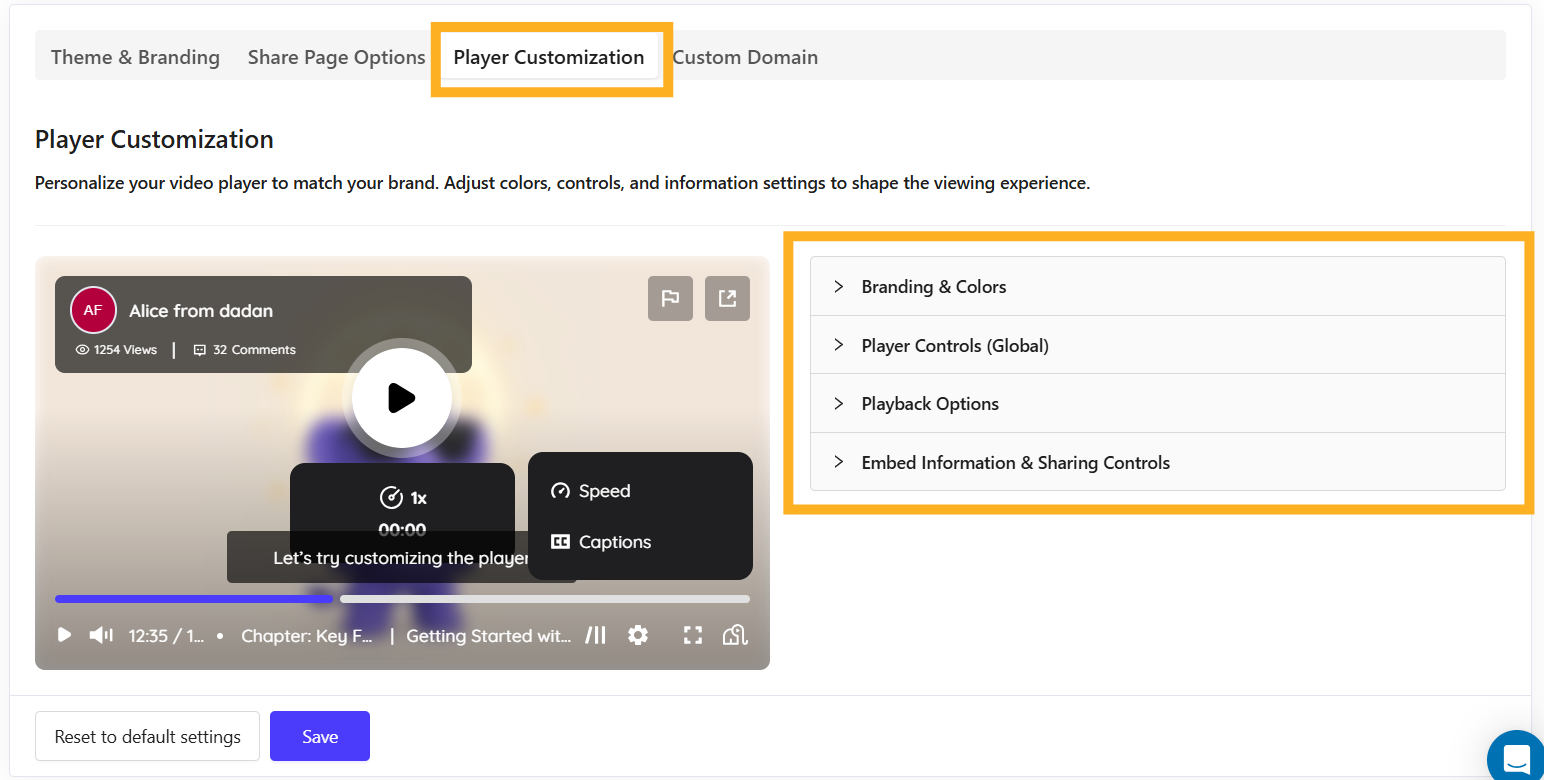Click the elephant logo icon in the player
The width and height of the screenshot is (1544, 780).
pos(735,635)
